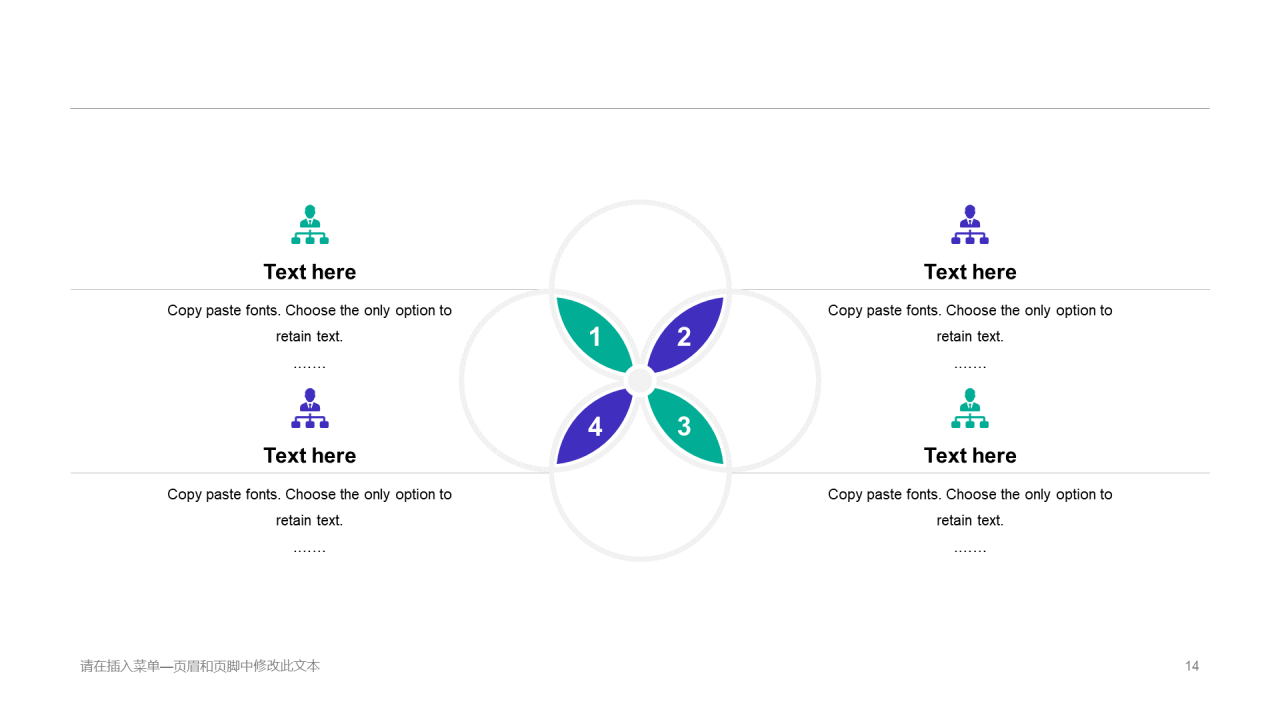This screenshot has height=720, width=1280.
Task: Click the purple petal numbered 2
Action: point(685,336)
